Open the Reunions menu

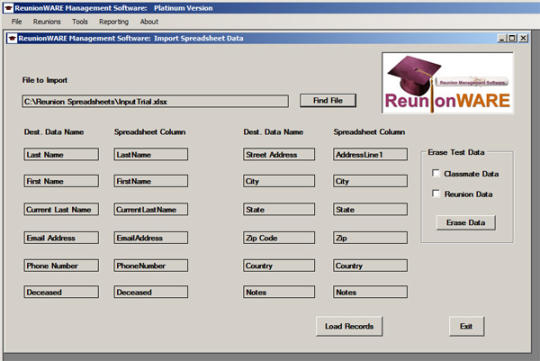click(47, 22)
